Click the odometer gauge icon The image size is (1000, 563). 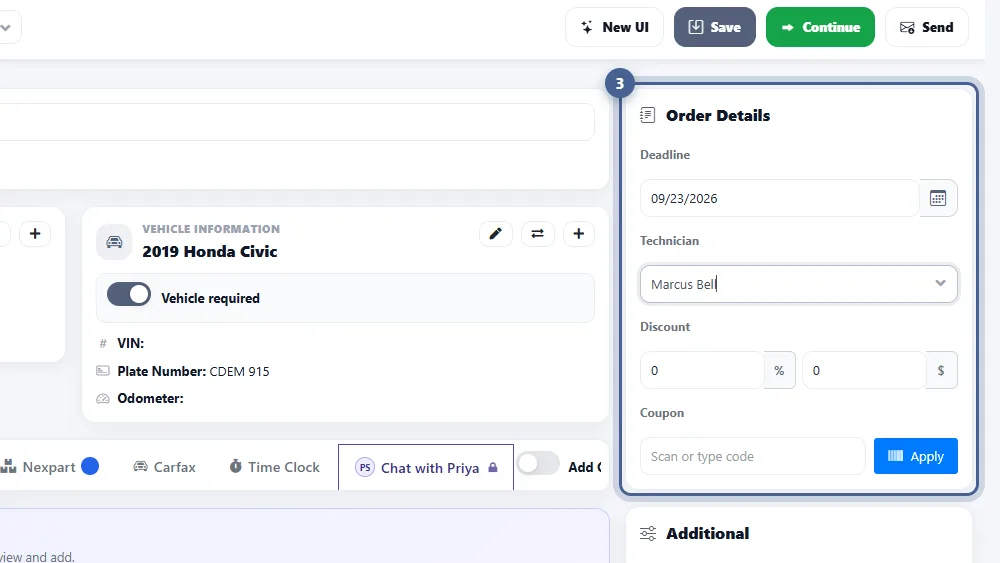click(x=103, y=399)
